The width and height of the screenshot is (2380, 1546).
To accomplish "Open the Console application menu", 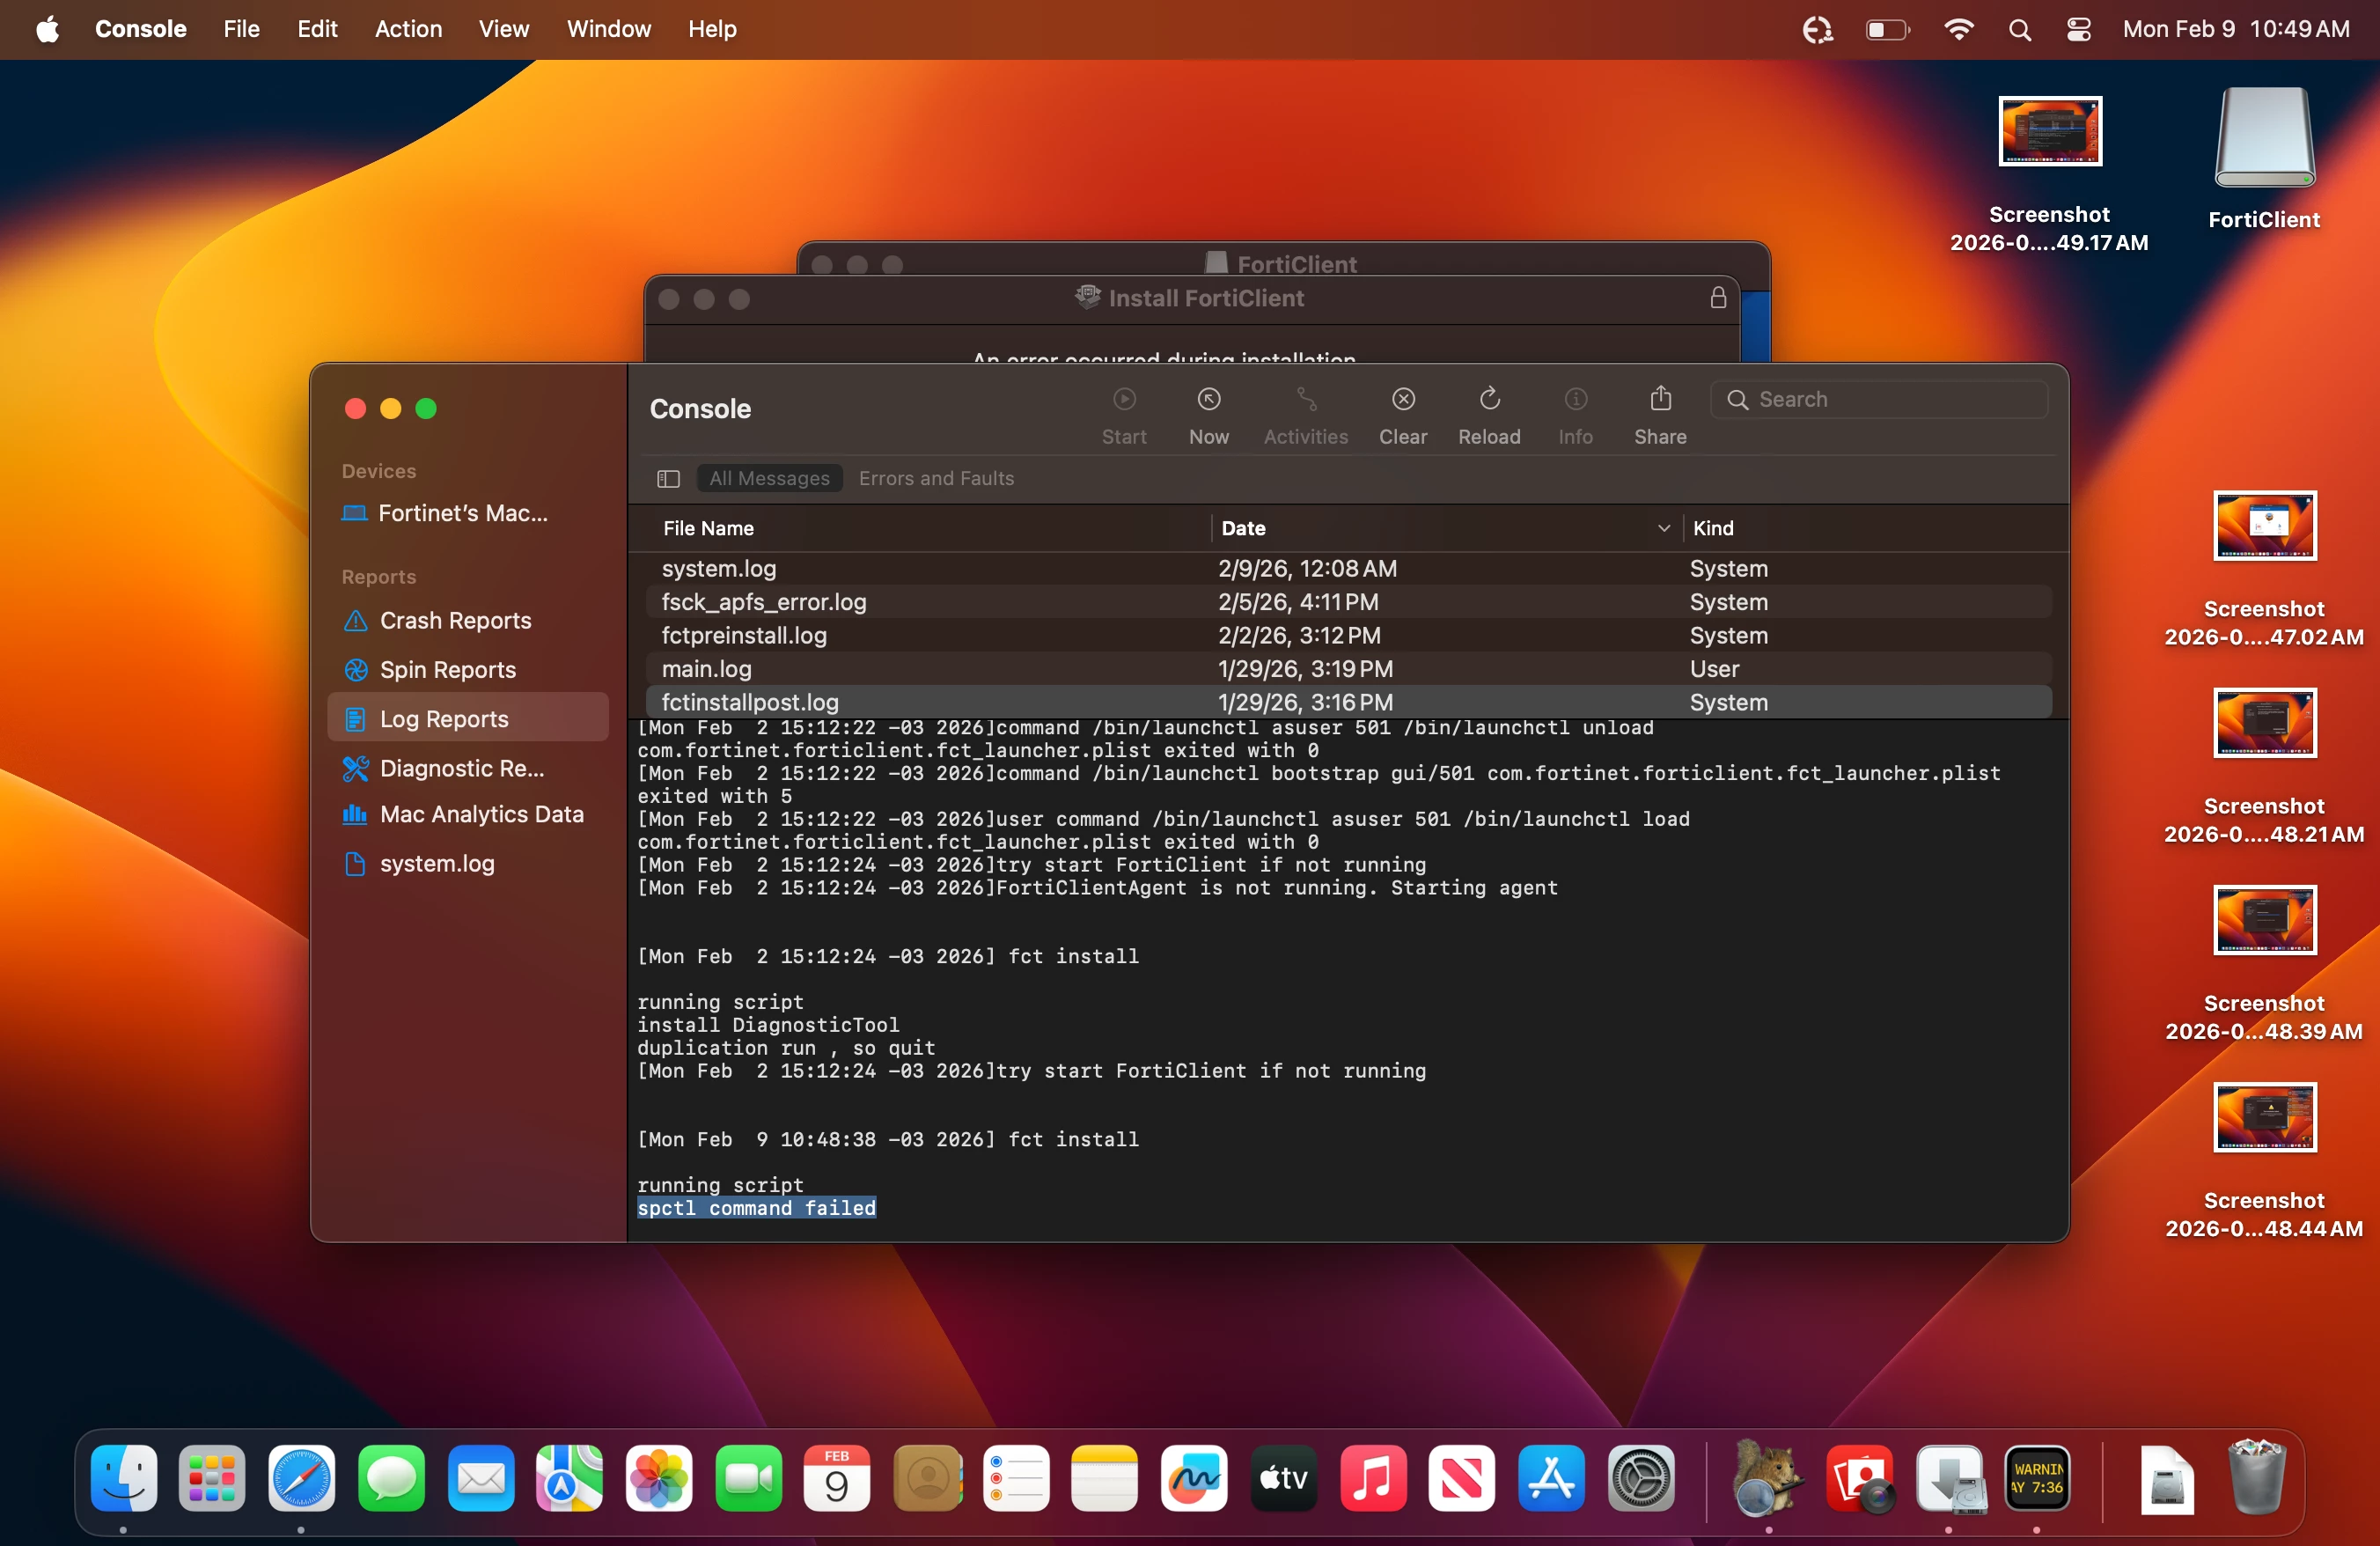I will click(x=141, y=30).
